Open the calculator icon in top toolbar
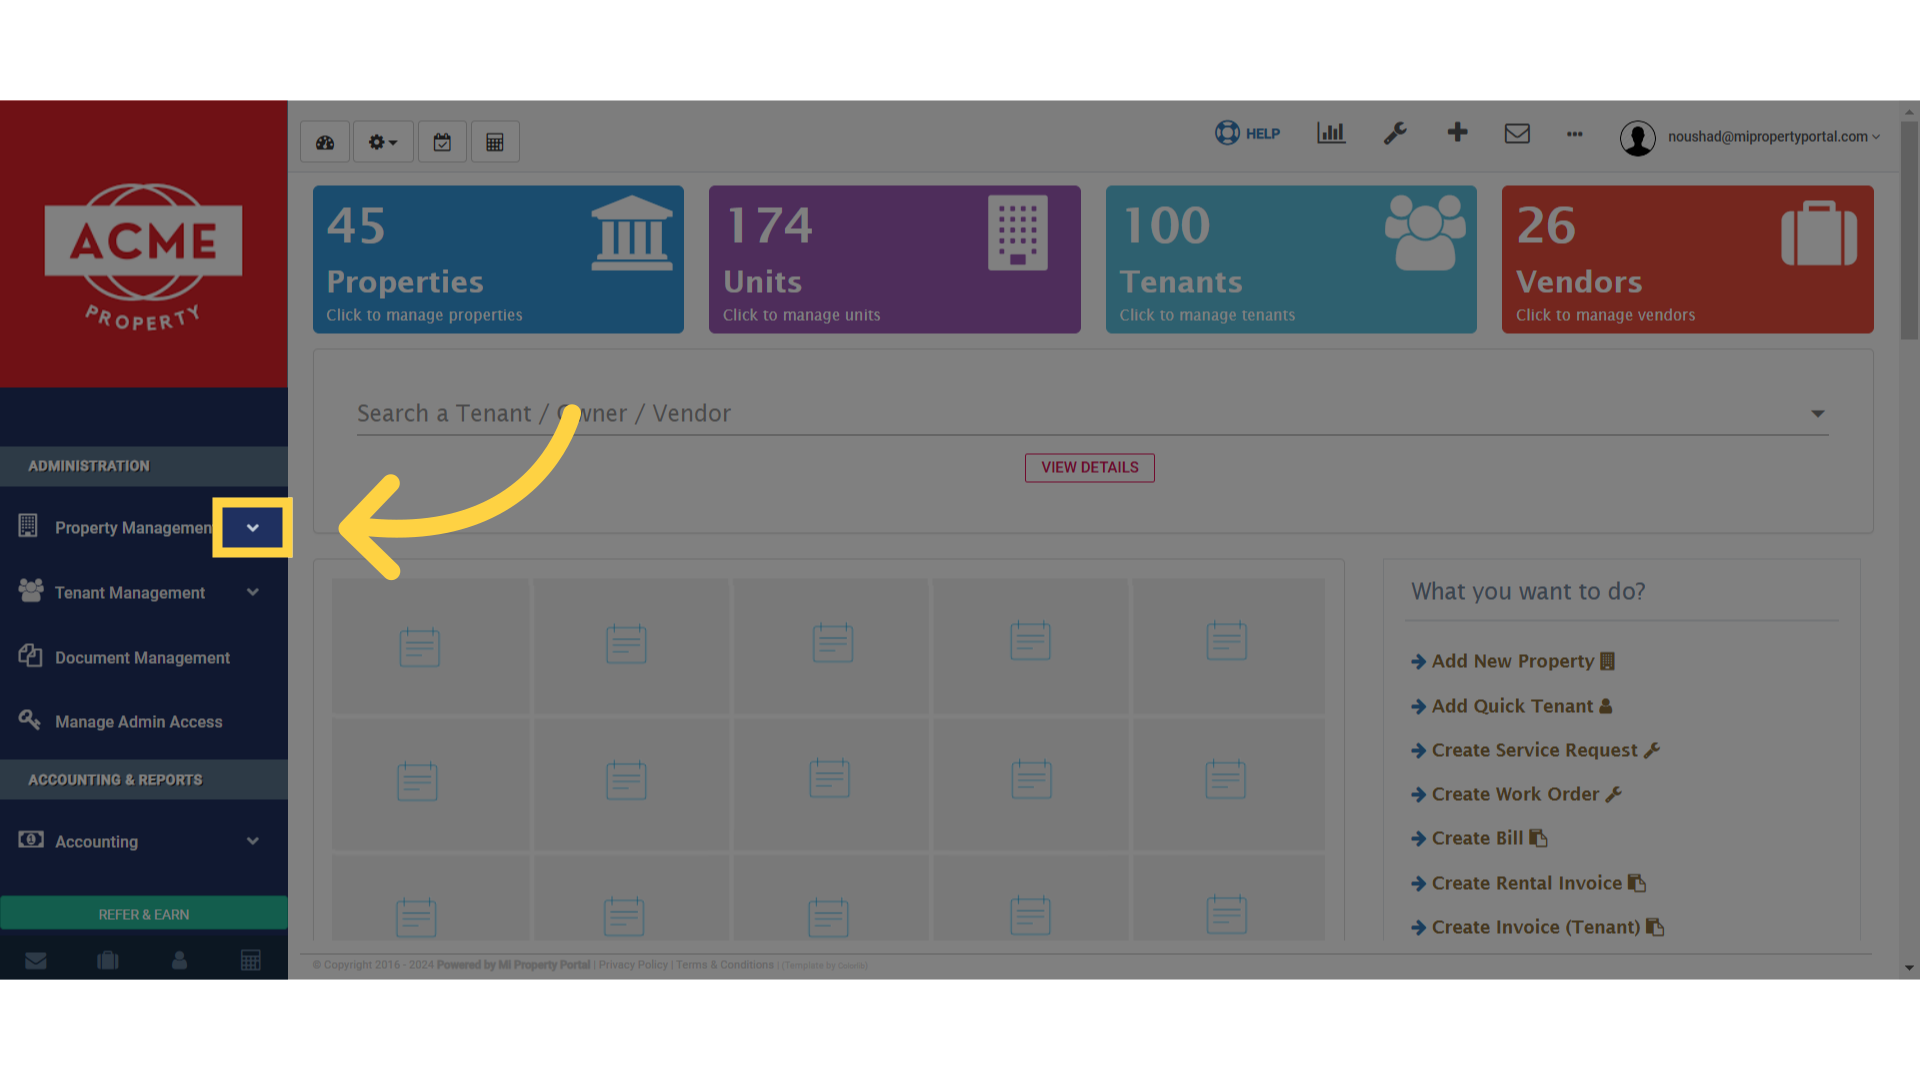 click(495, 142)
